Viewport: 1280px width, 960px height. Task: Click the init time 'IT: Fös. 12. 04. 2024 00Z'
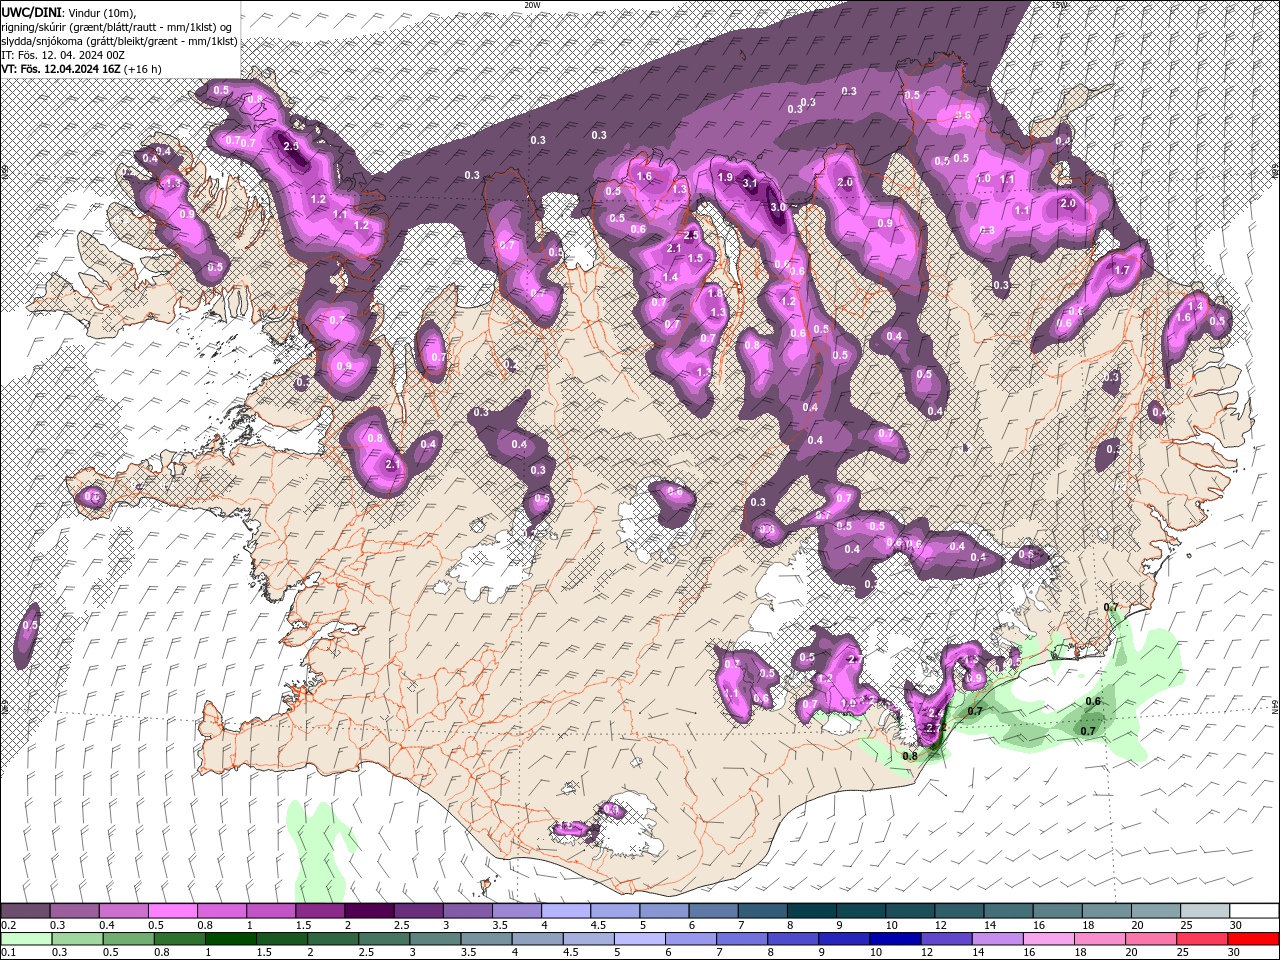tap(64, 55)
